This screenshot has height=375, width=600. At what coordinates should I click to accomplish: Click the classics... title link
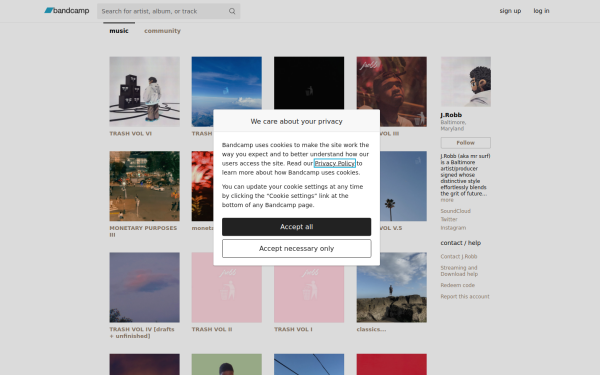tap(371, 329)
